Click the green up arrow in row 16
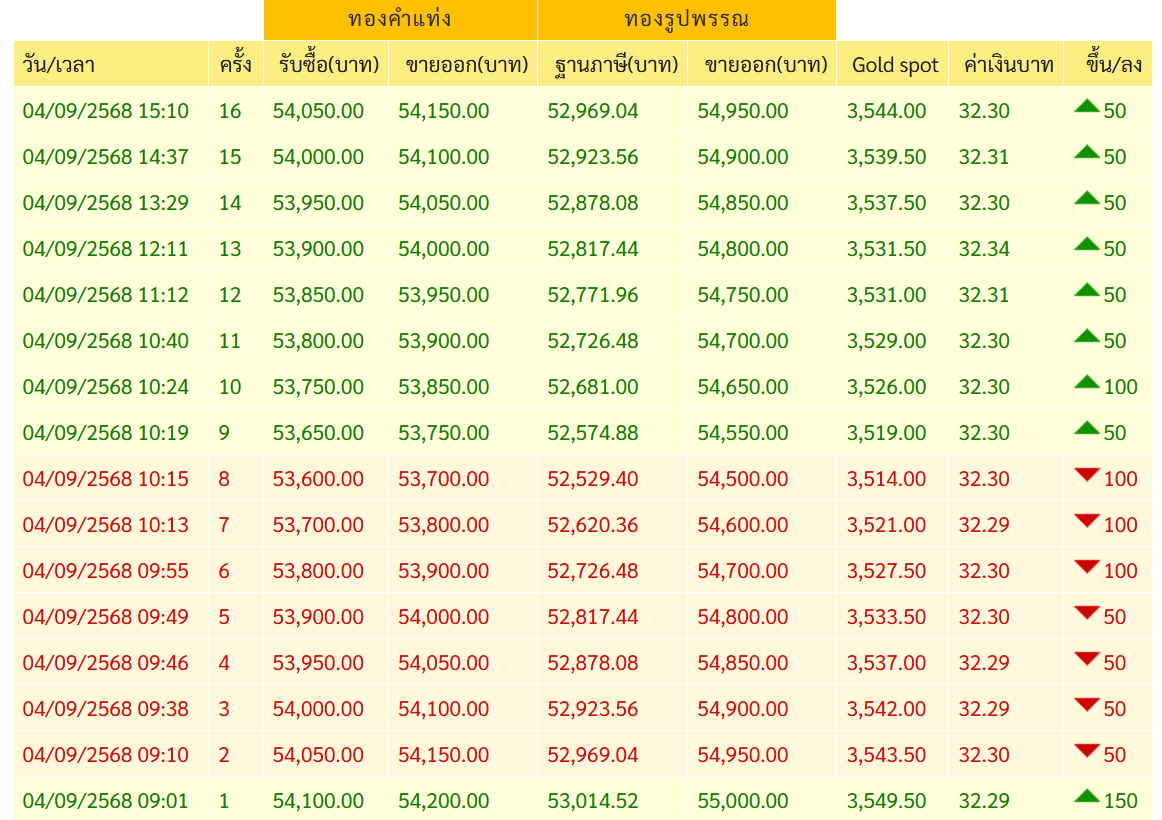 click(x=1086, y=106)
